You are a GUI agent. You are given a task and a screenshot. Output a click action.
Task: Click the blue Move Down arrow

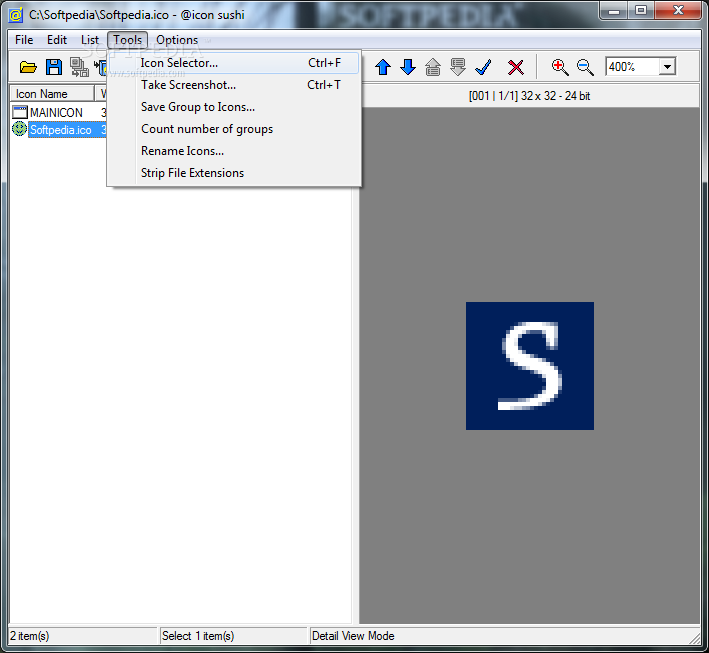pyautogui.click(x=408, y=67)
